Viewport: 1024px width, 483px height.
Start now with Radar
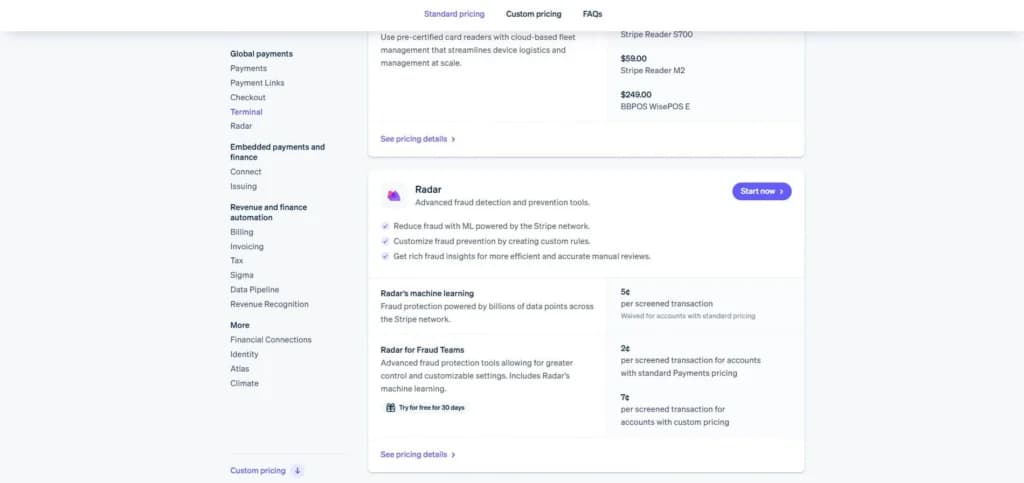761,191
